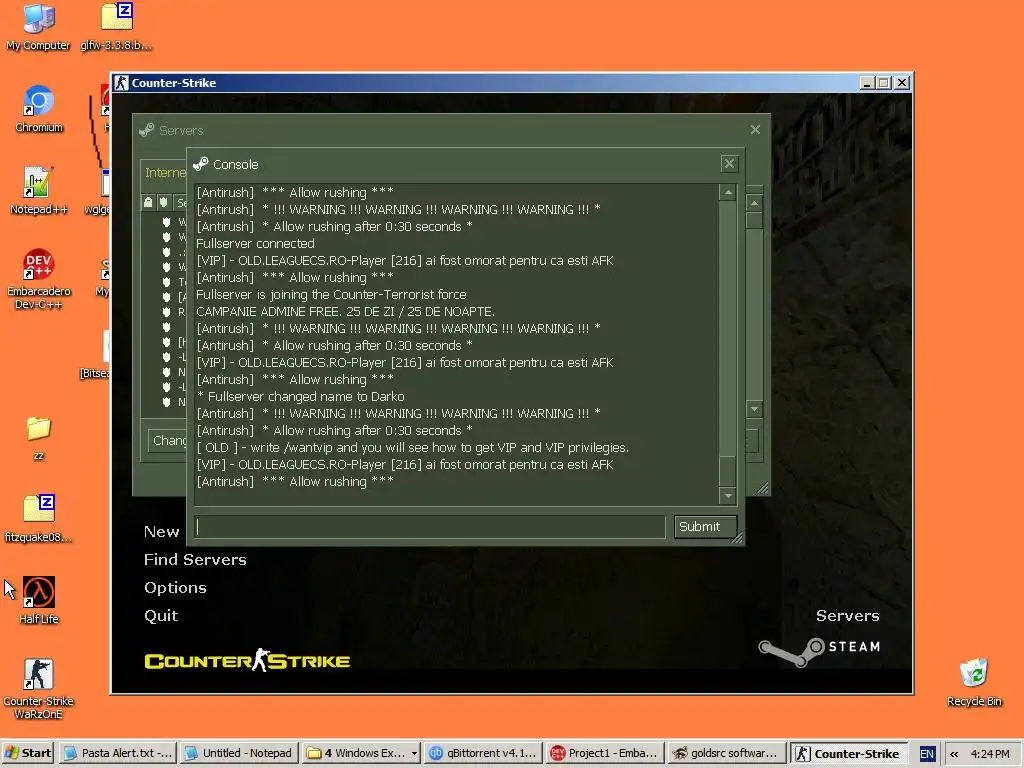This screenshot has height=768, width=1024.
Task: Click the shield column header in Servers list
Action: coord(164,202)
